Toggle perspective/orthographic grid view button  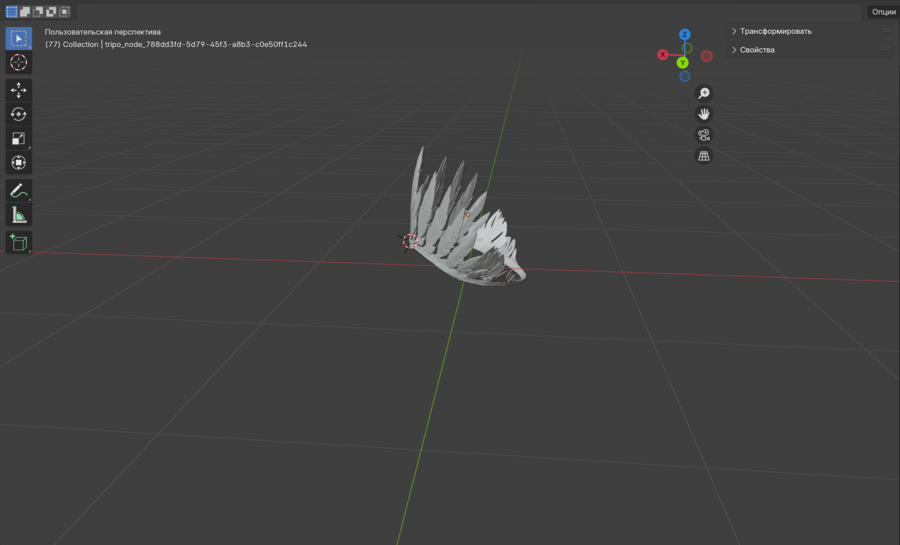704,156
